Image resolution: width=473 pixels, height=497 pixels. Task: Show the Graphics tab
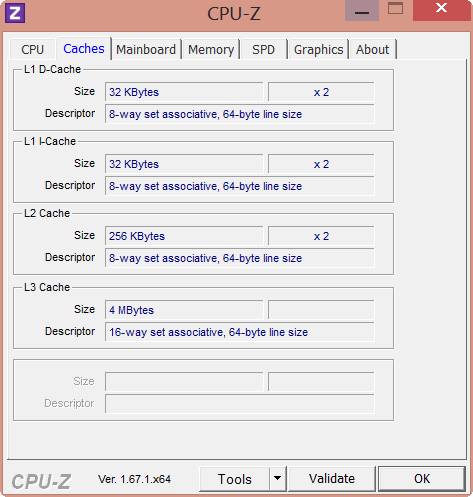coord(318,49)
